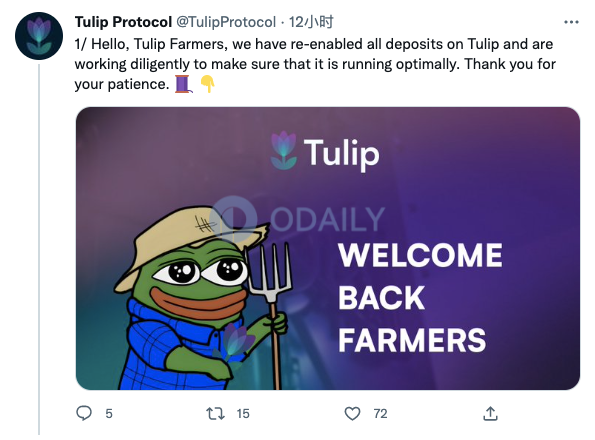
Task: Click the retweet arrows icon
Action: coord(215,413)
